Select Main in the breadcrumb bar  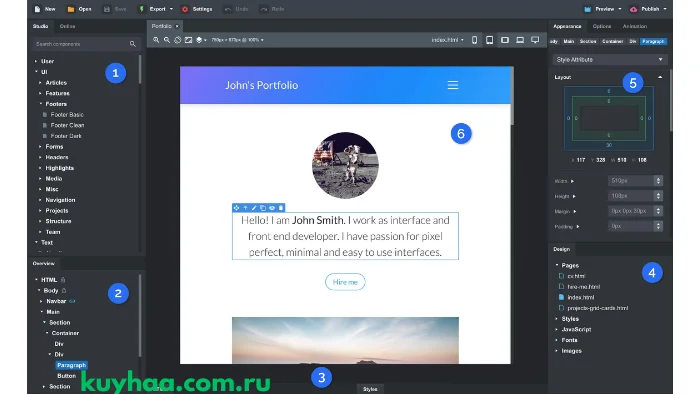coord(568,41)
